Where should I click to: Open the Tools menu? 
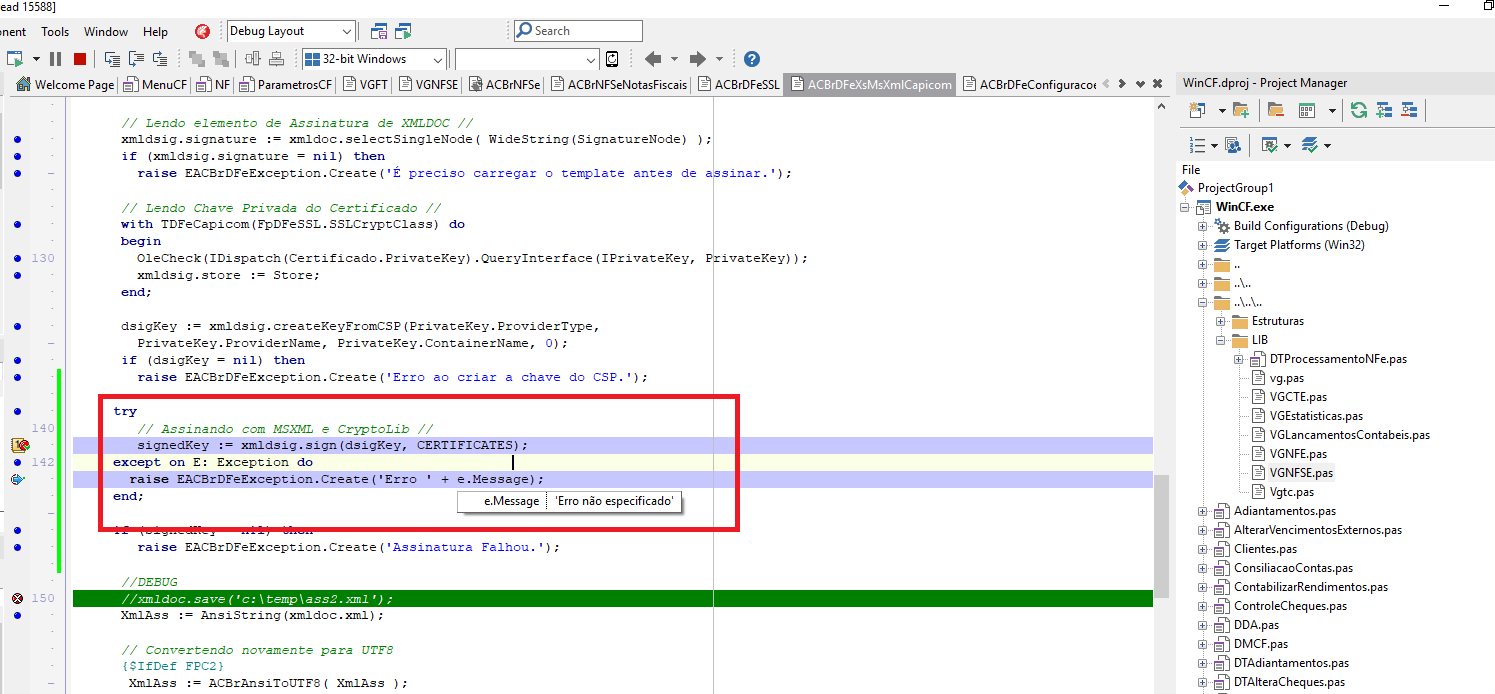pyautogui.click(x=55, y=32)
